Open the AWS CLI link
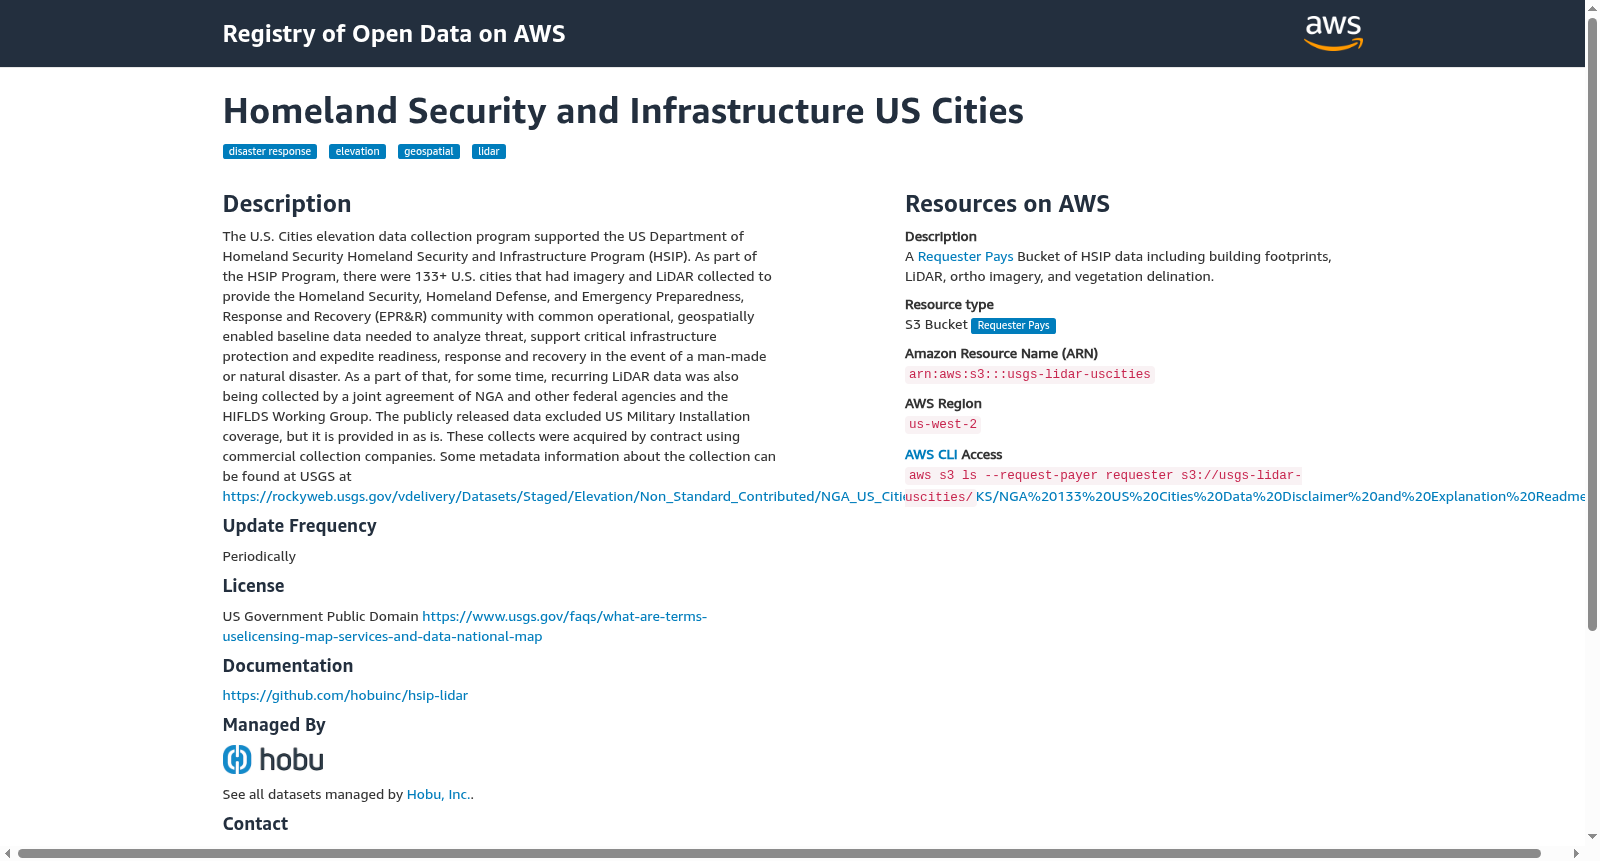 931,455
